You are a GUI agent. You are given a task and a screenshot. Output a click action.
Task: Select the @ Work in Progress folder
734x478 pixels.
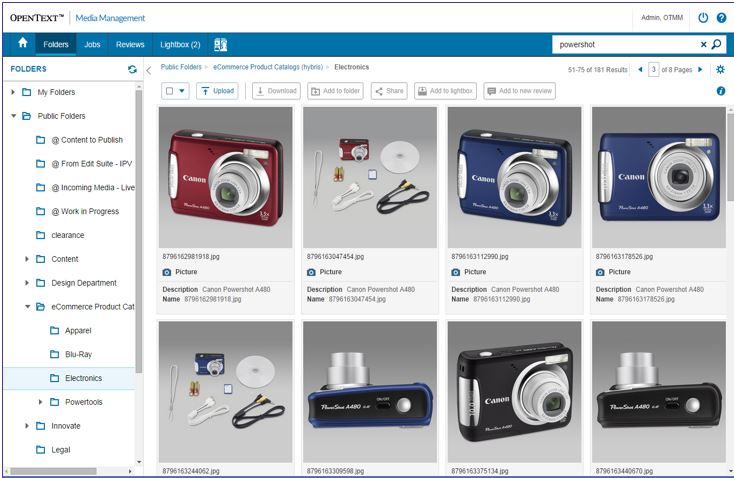[x=85, y=211]
